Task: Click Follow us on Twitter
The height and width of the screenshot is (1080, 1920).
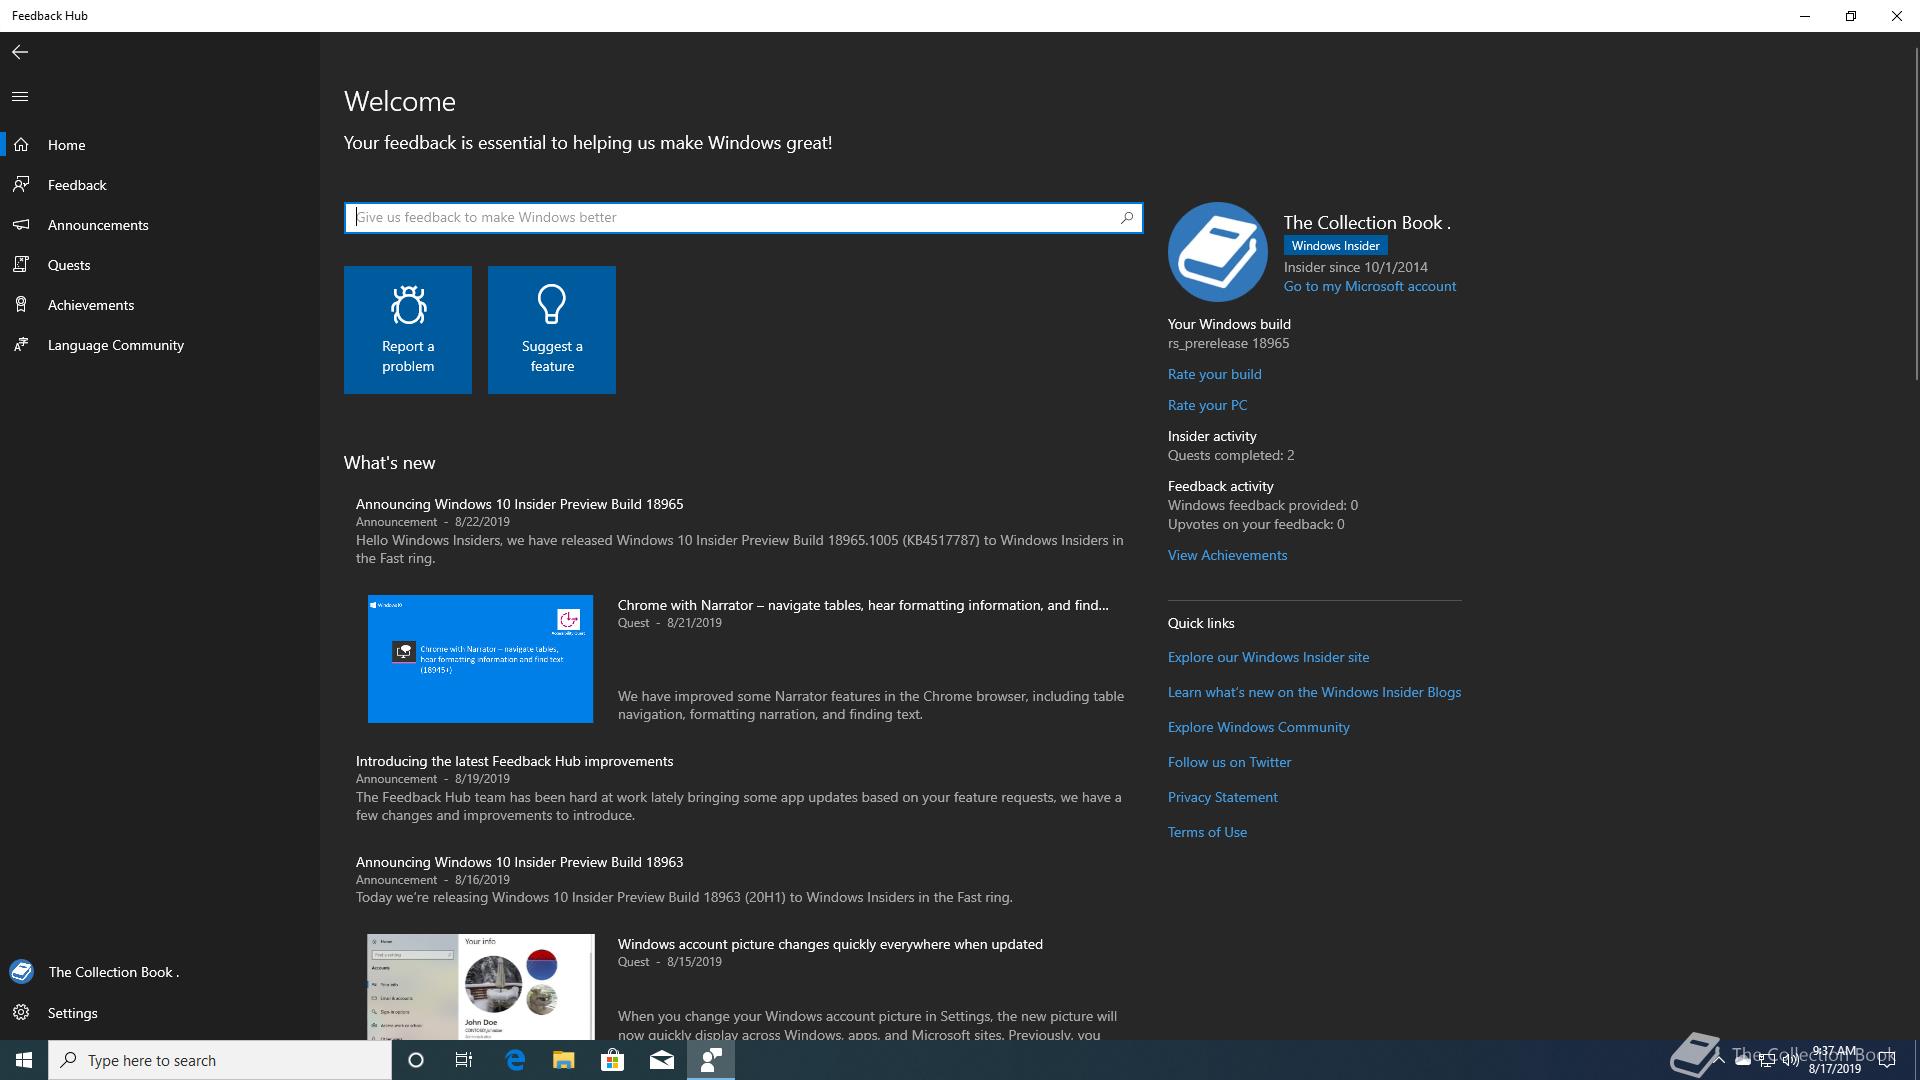Action: coord(1229,762)
